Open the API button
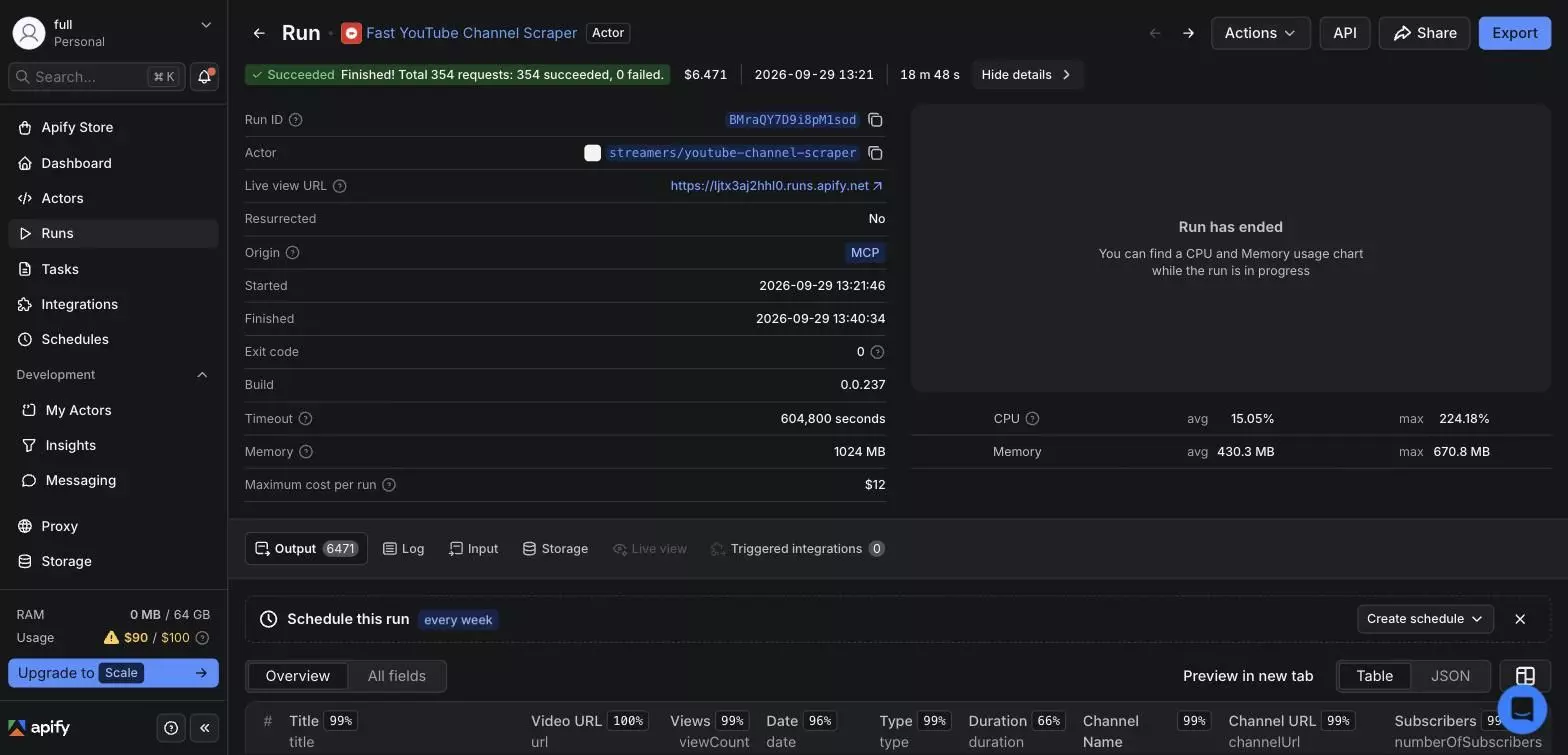Screen dimensions: 1568x755 point(1345,33)
